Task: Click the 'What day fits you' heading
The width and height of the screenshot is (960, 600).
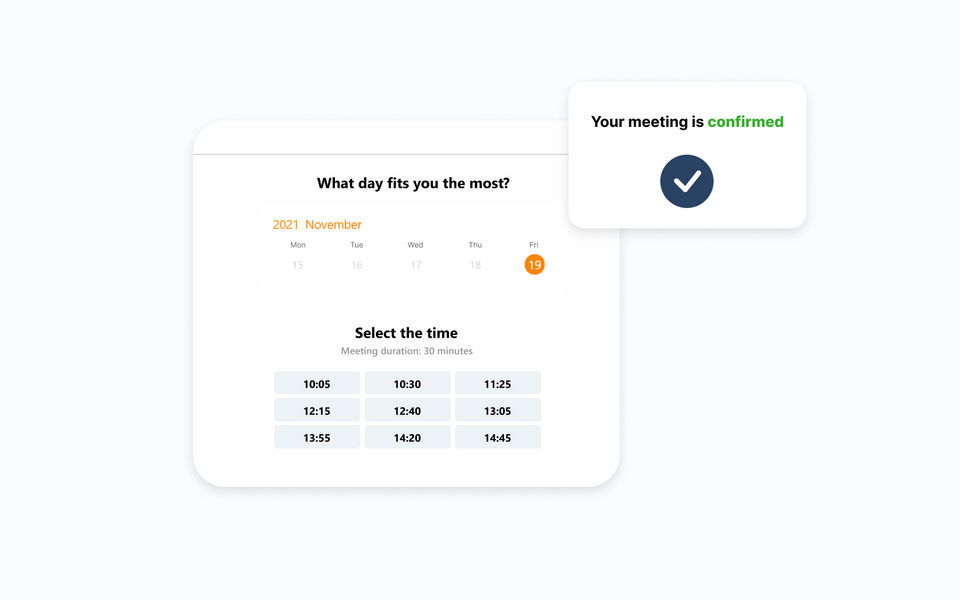Action: 413,183
